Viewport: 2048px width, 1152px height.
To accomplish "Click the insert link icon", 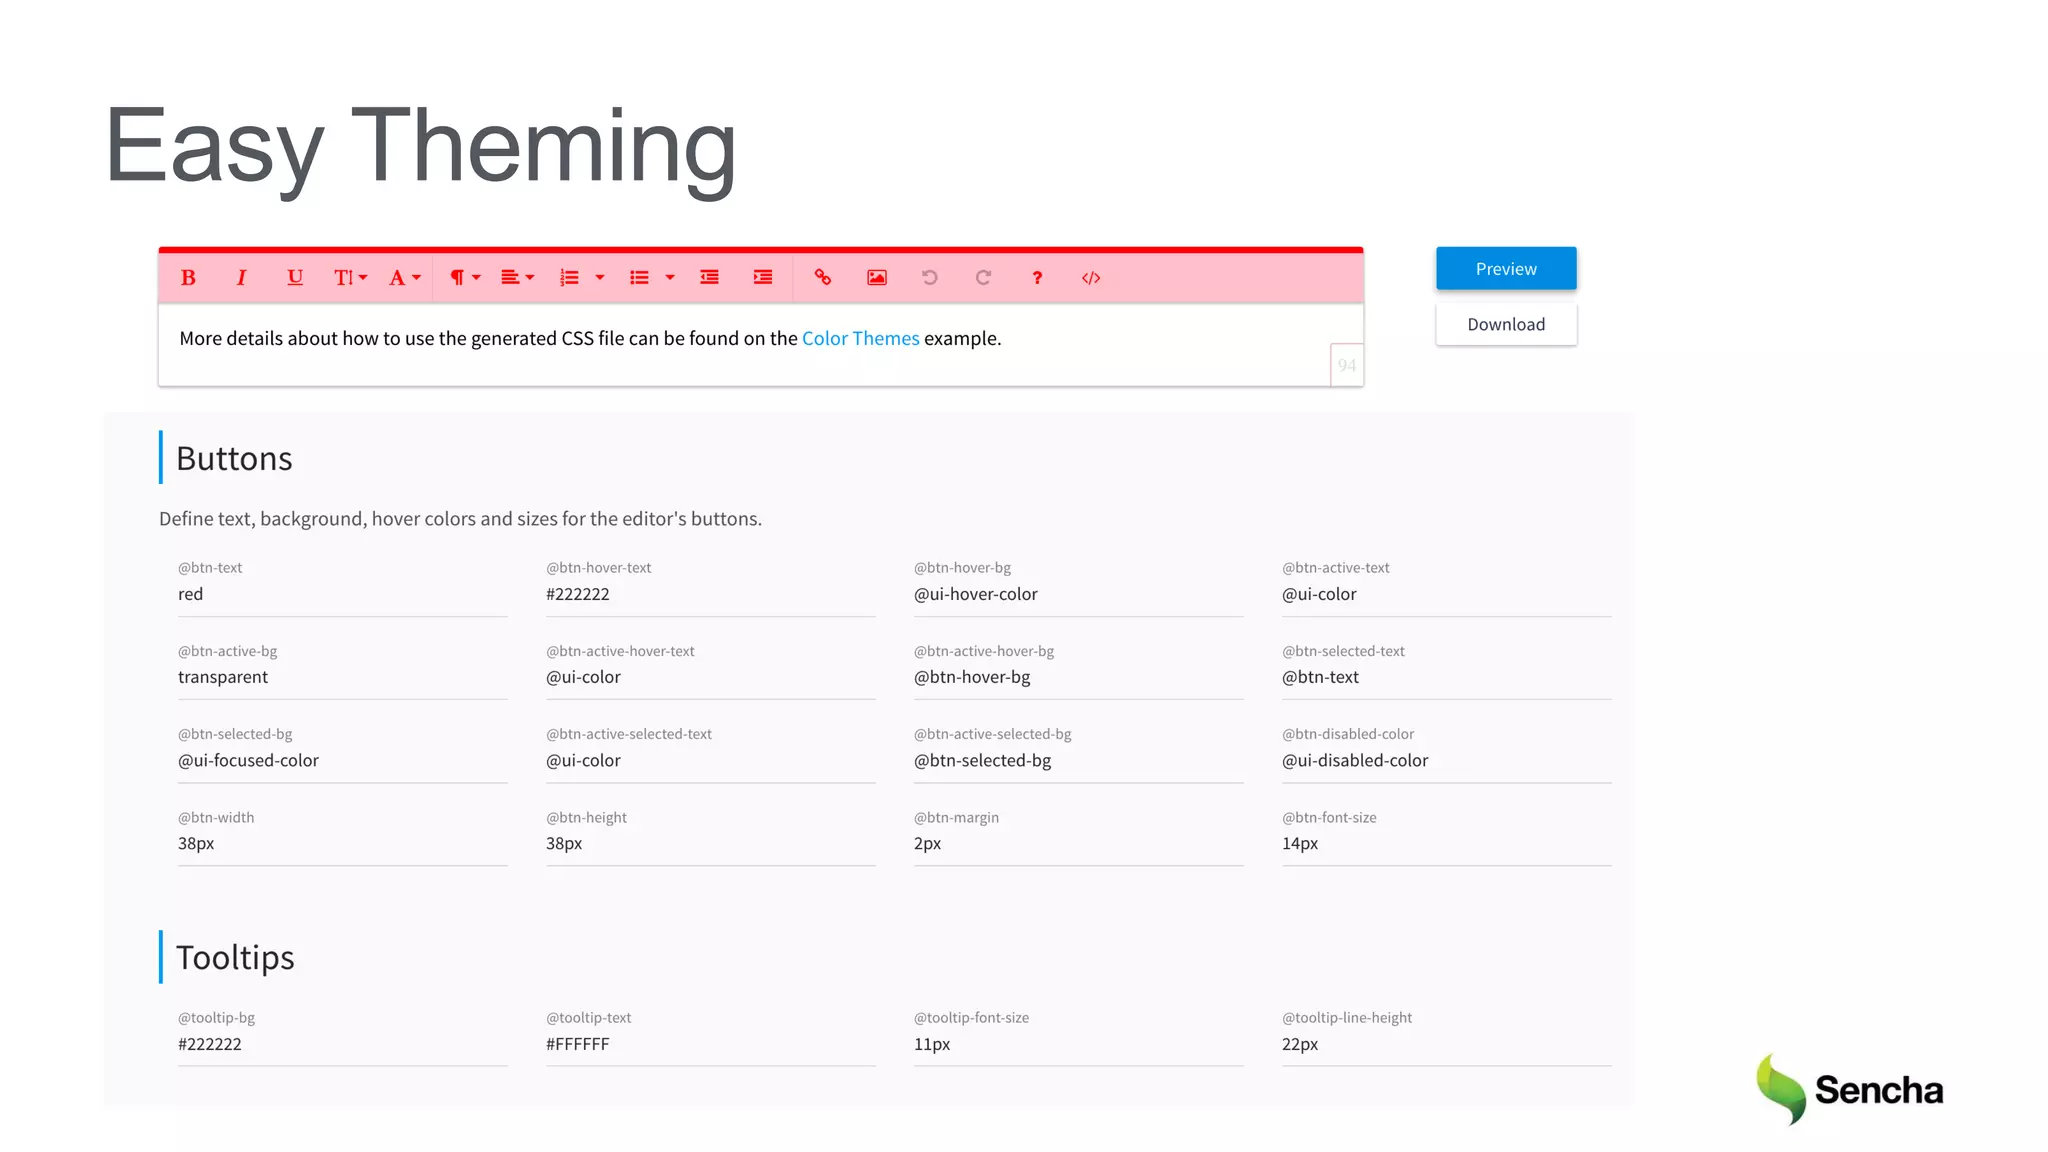I will coord(823,278).
